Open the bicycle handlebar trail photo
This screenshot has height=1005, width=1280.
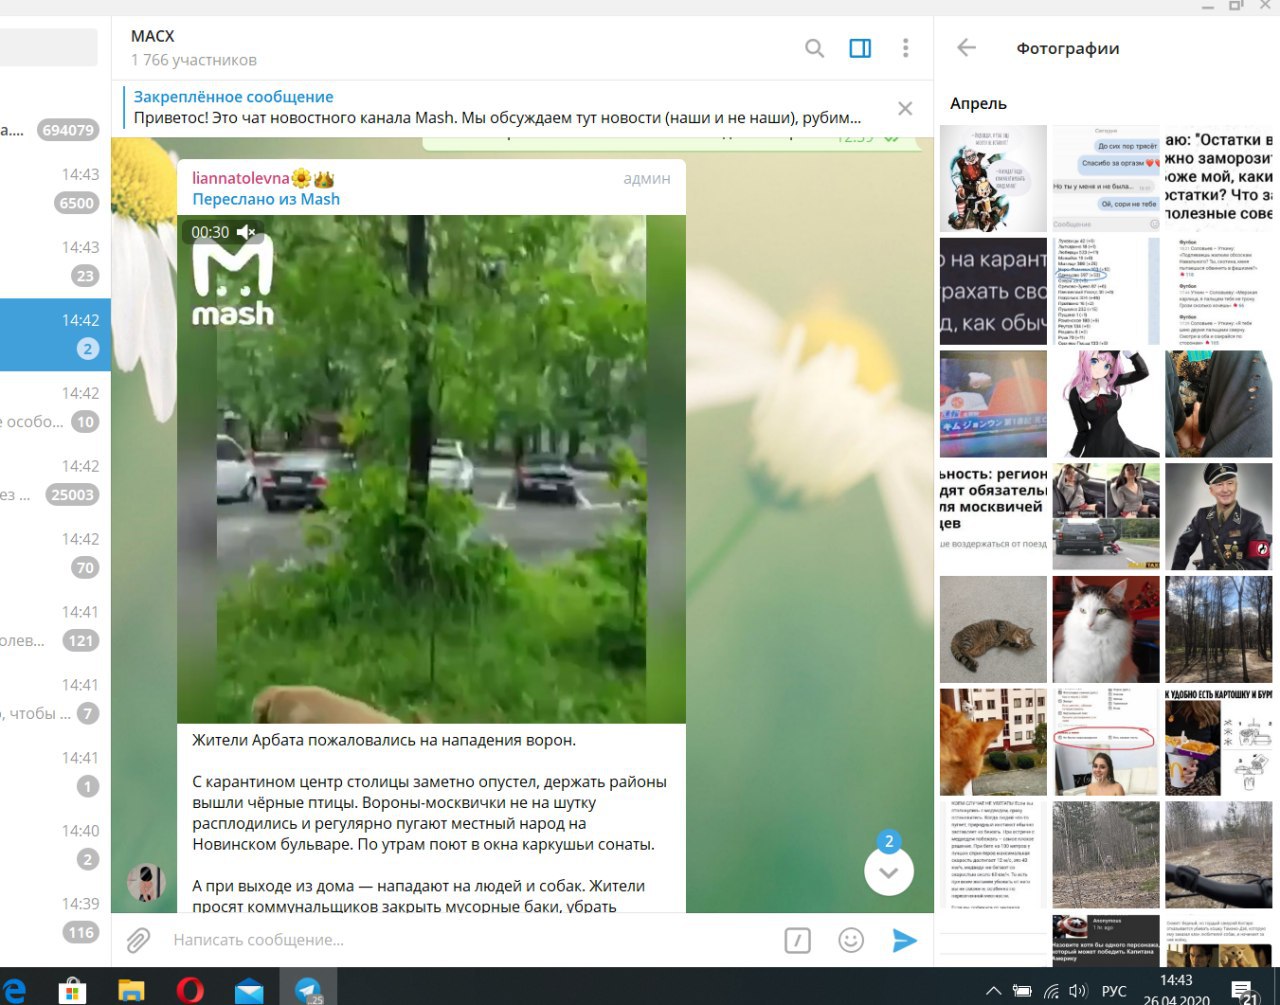[1219, 855]
